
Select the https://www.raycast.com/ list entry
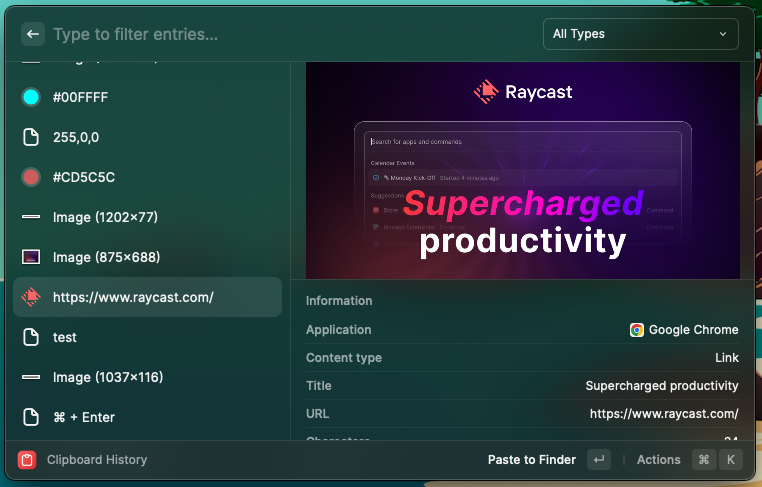click(147, 297)
